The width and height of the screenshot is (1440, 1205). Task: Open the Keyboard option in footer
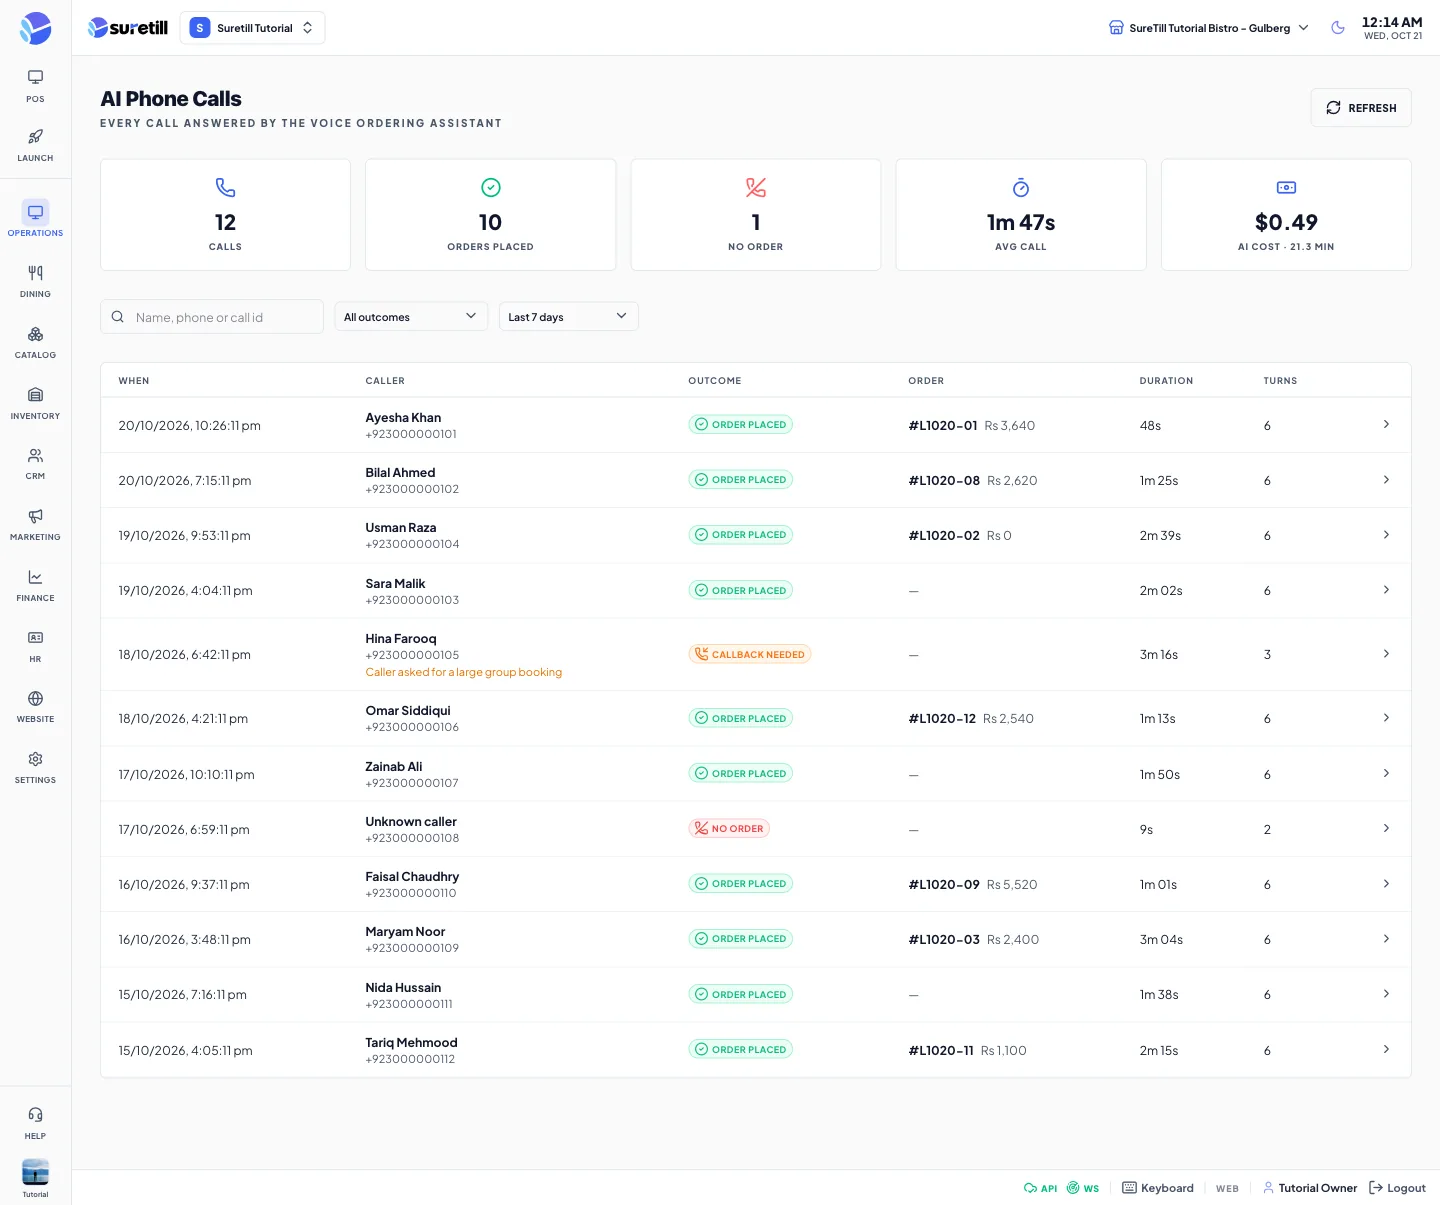point(1158,1188)
